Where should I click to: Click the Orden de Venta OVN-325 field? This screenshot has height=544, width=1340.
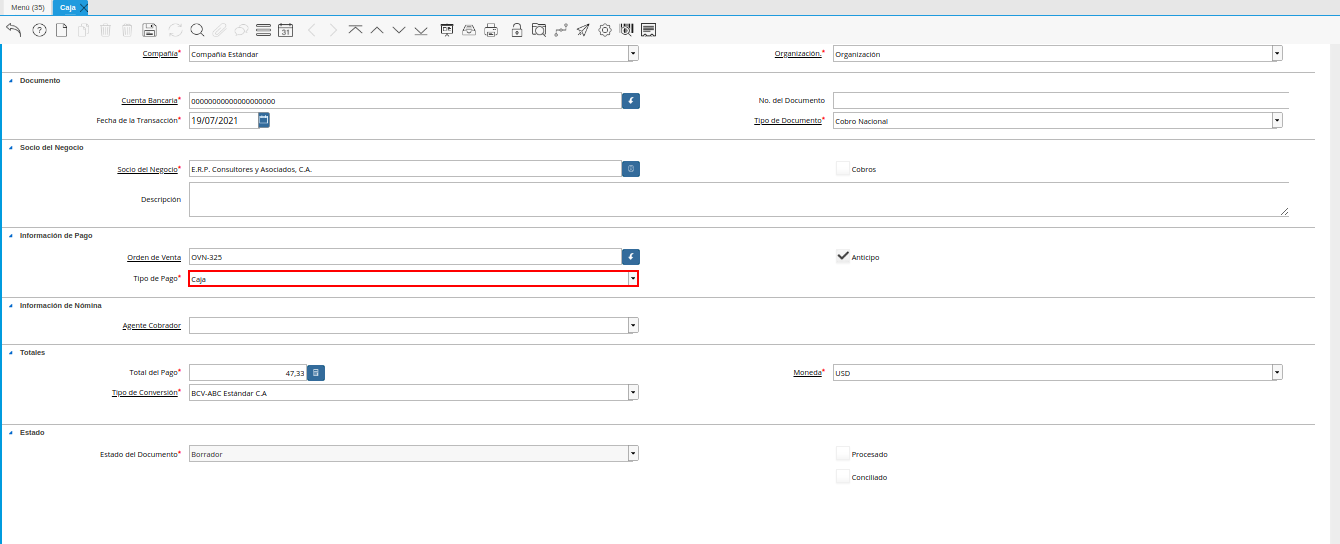coord(405,257)
